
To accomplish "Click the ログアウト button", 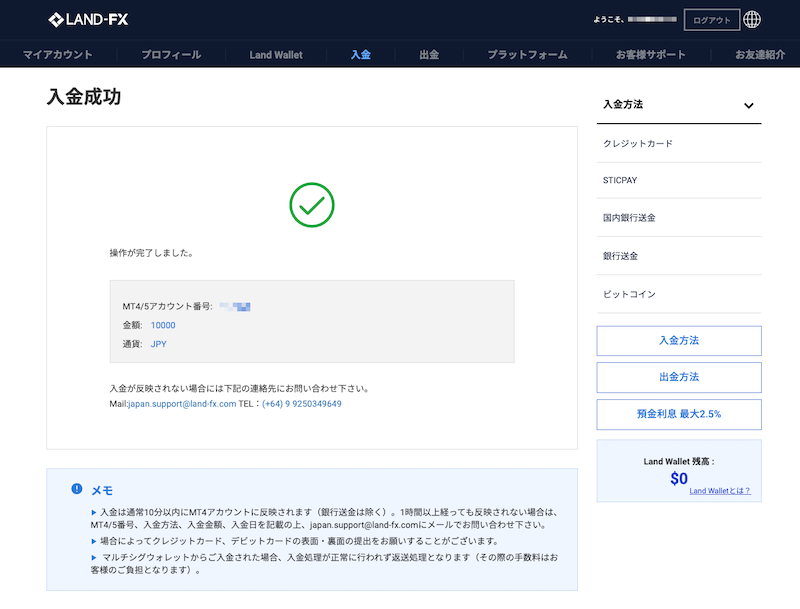I will (711, 20).
